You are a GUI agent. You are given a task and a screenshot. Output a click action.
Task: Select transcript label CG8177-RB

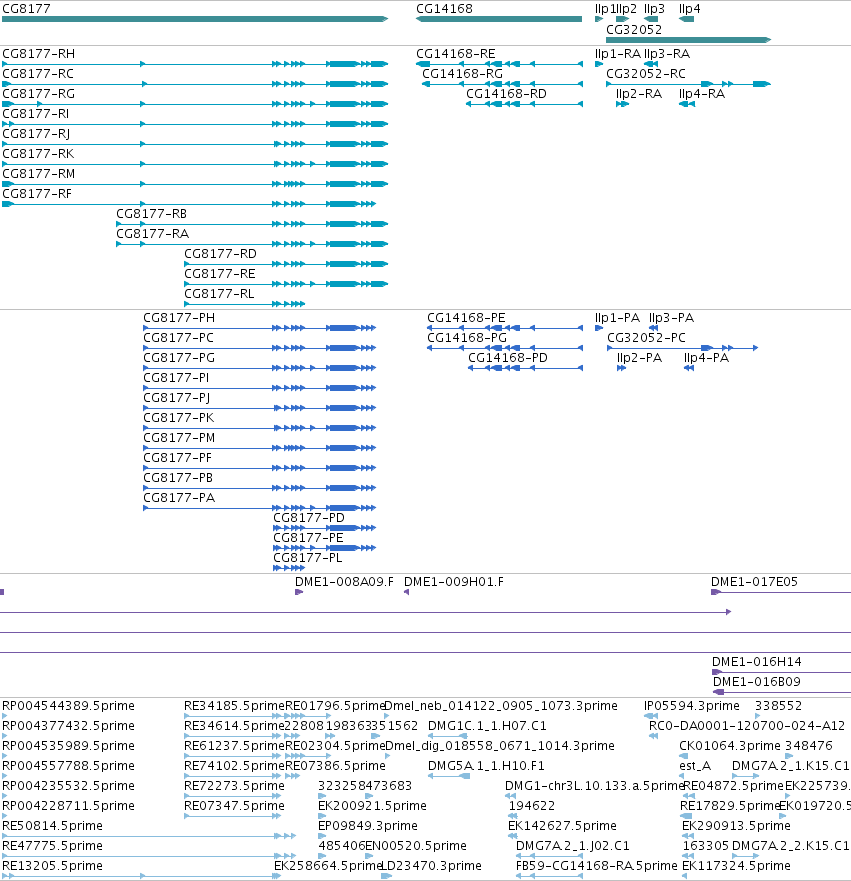152,214
